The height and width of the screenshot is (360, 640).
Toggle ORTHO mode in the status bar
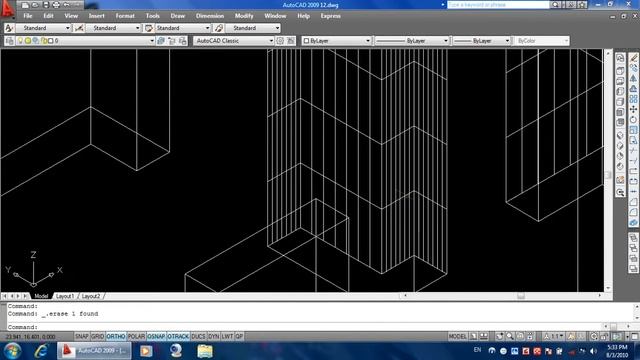click(x=116, y=336)
